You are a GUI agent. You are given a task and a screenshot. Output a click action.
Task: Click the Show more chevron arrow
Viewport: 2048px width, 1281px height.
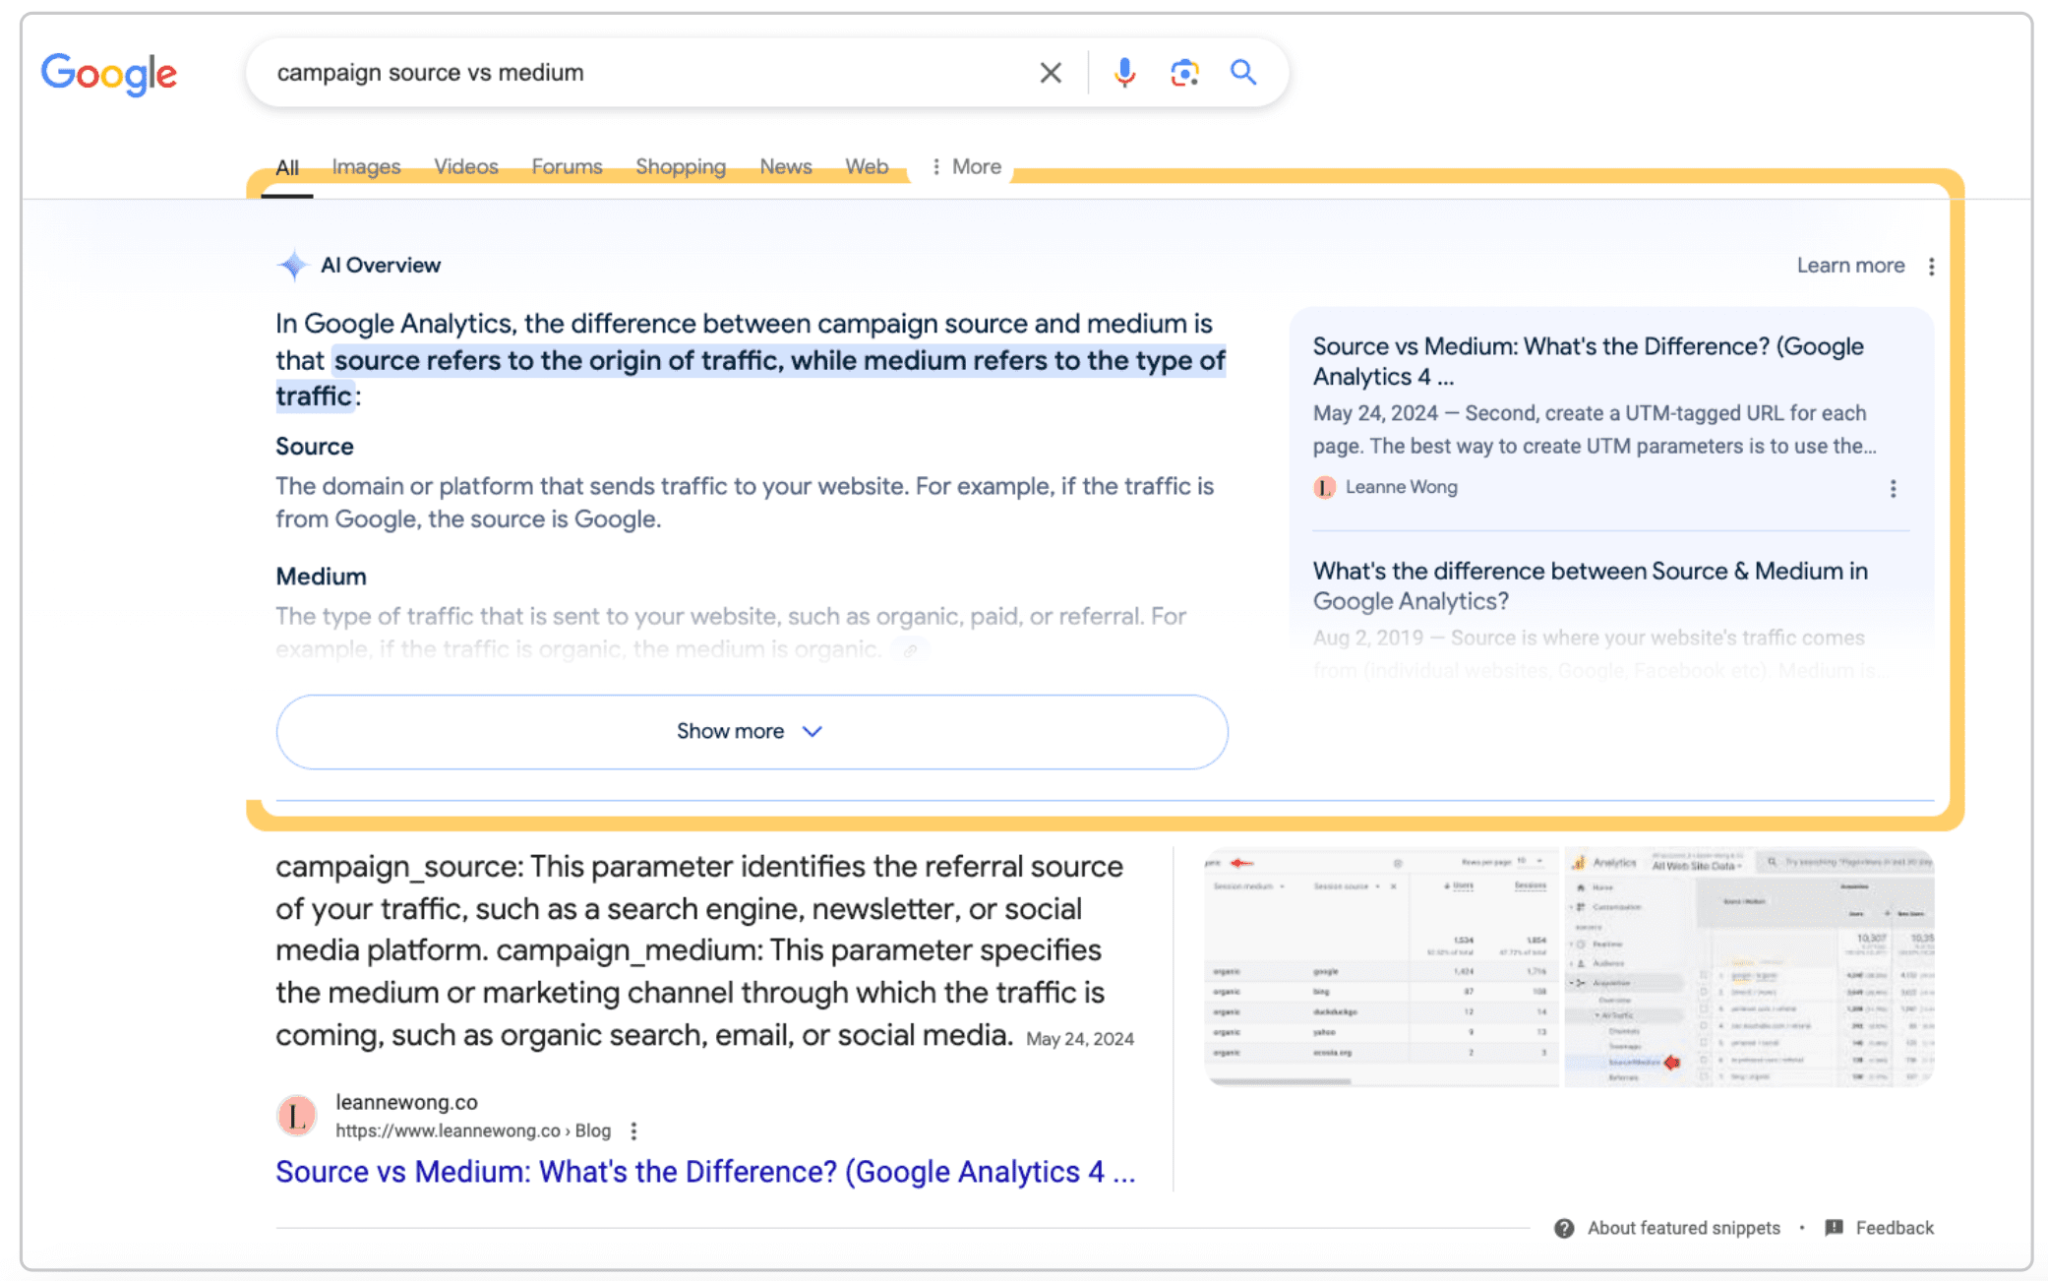[x=811, y=731]
